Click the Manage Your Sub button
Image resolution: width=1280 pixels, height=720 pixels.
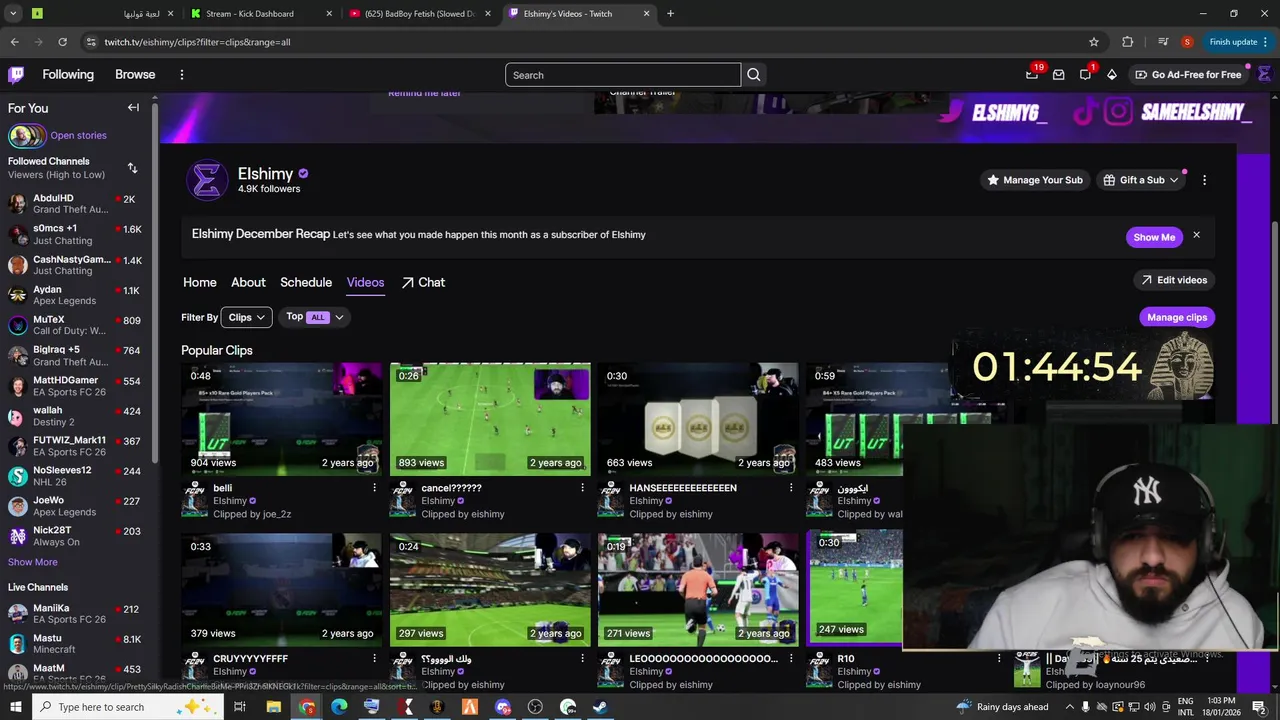tap(1035, 180)
